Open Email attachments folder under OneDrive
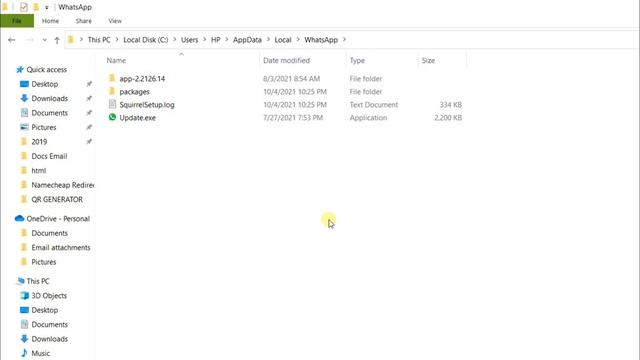 point(61,247)
